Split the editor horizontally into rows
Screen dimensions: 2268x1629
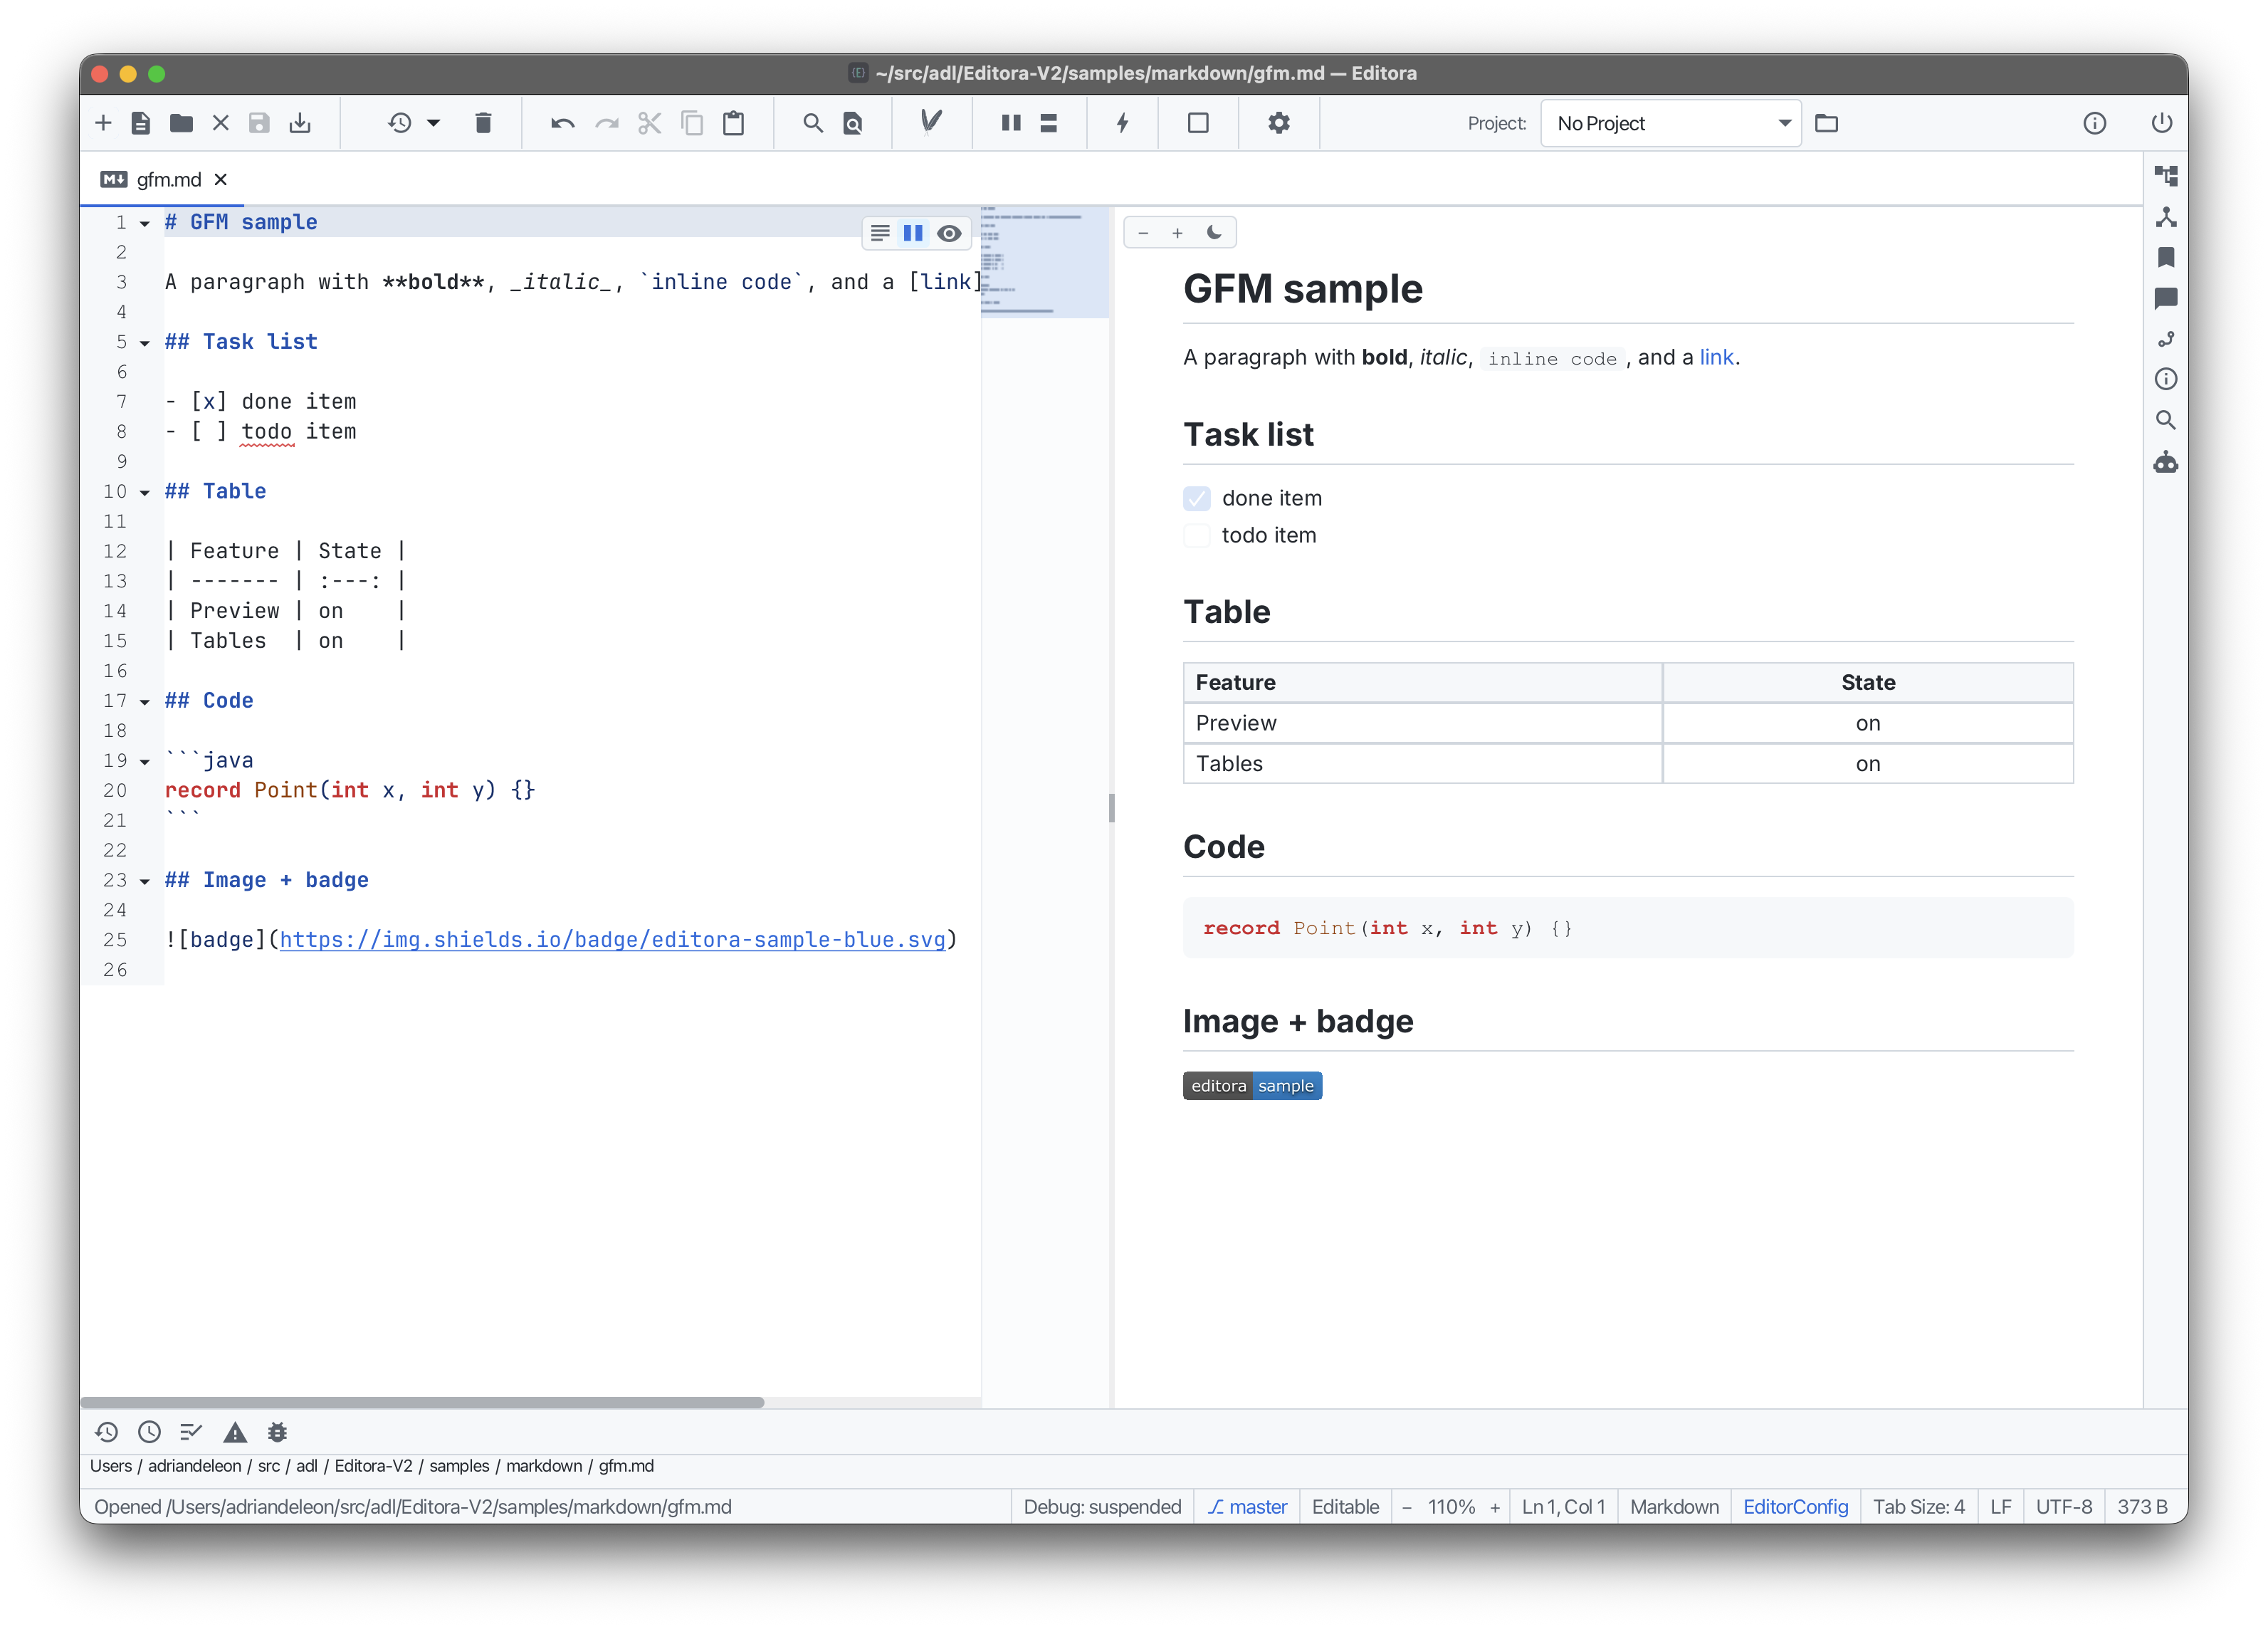pos(1049,123)
